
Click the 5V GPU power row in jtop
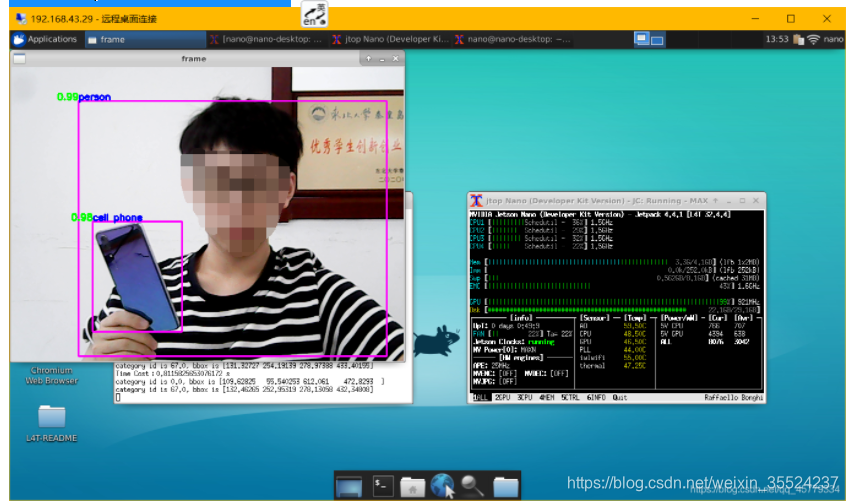[x=704, y=334]
